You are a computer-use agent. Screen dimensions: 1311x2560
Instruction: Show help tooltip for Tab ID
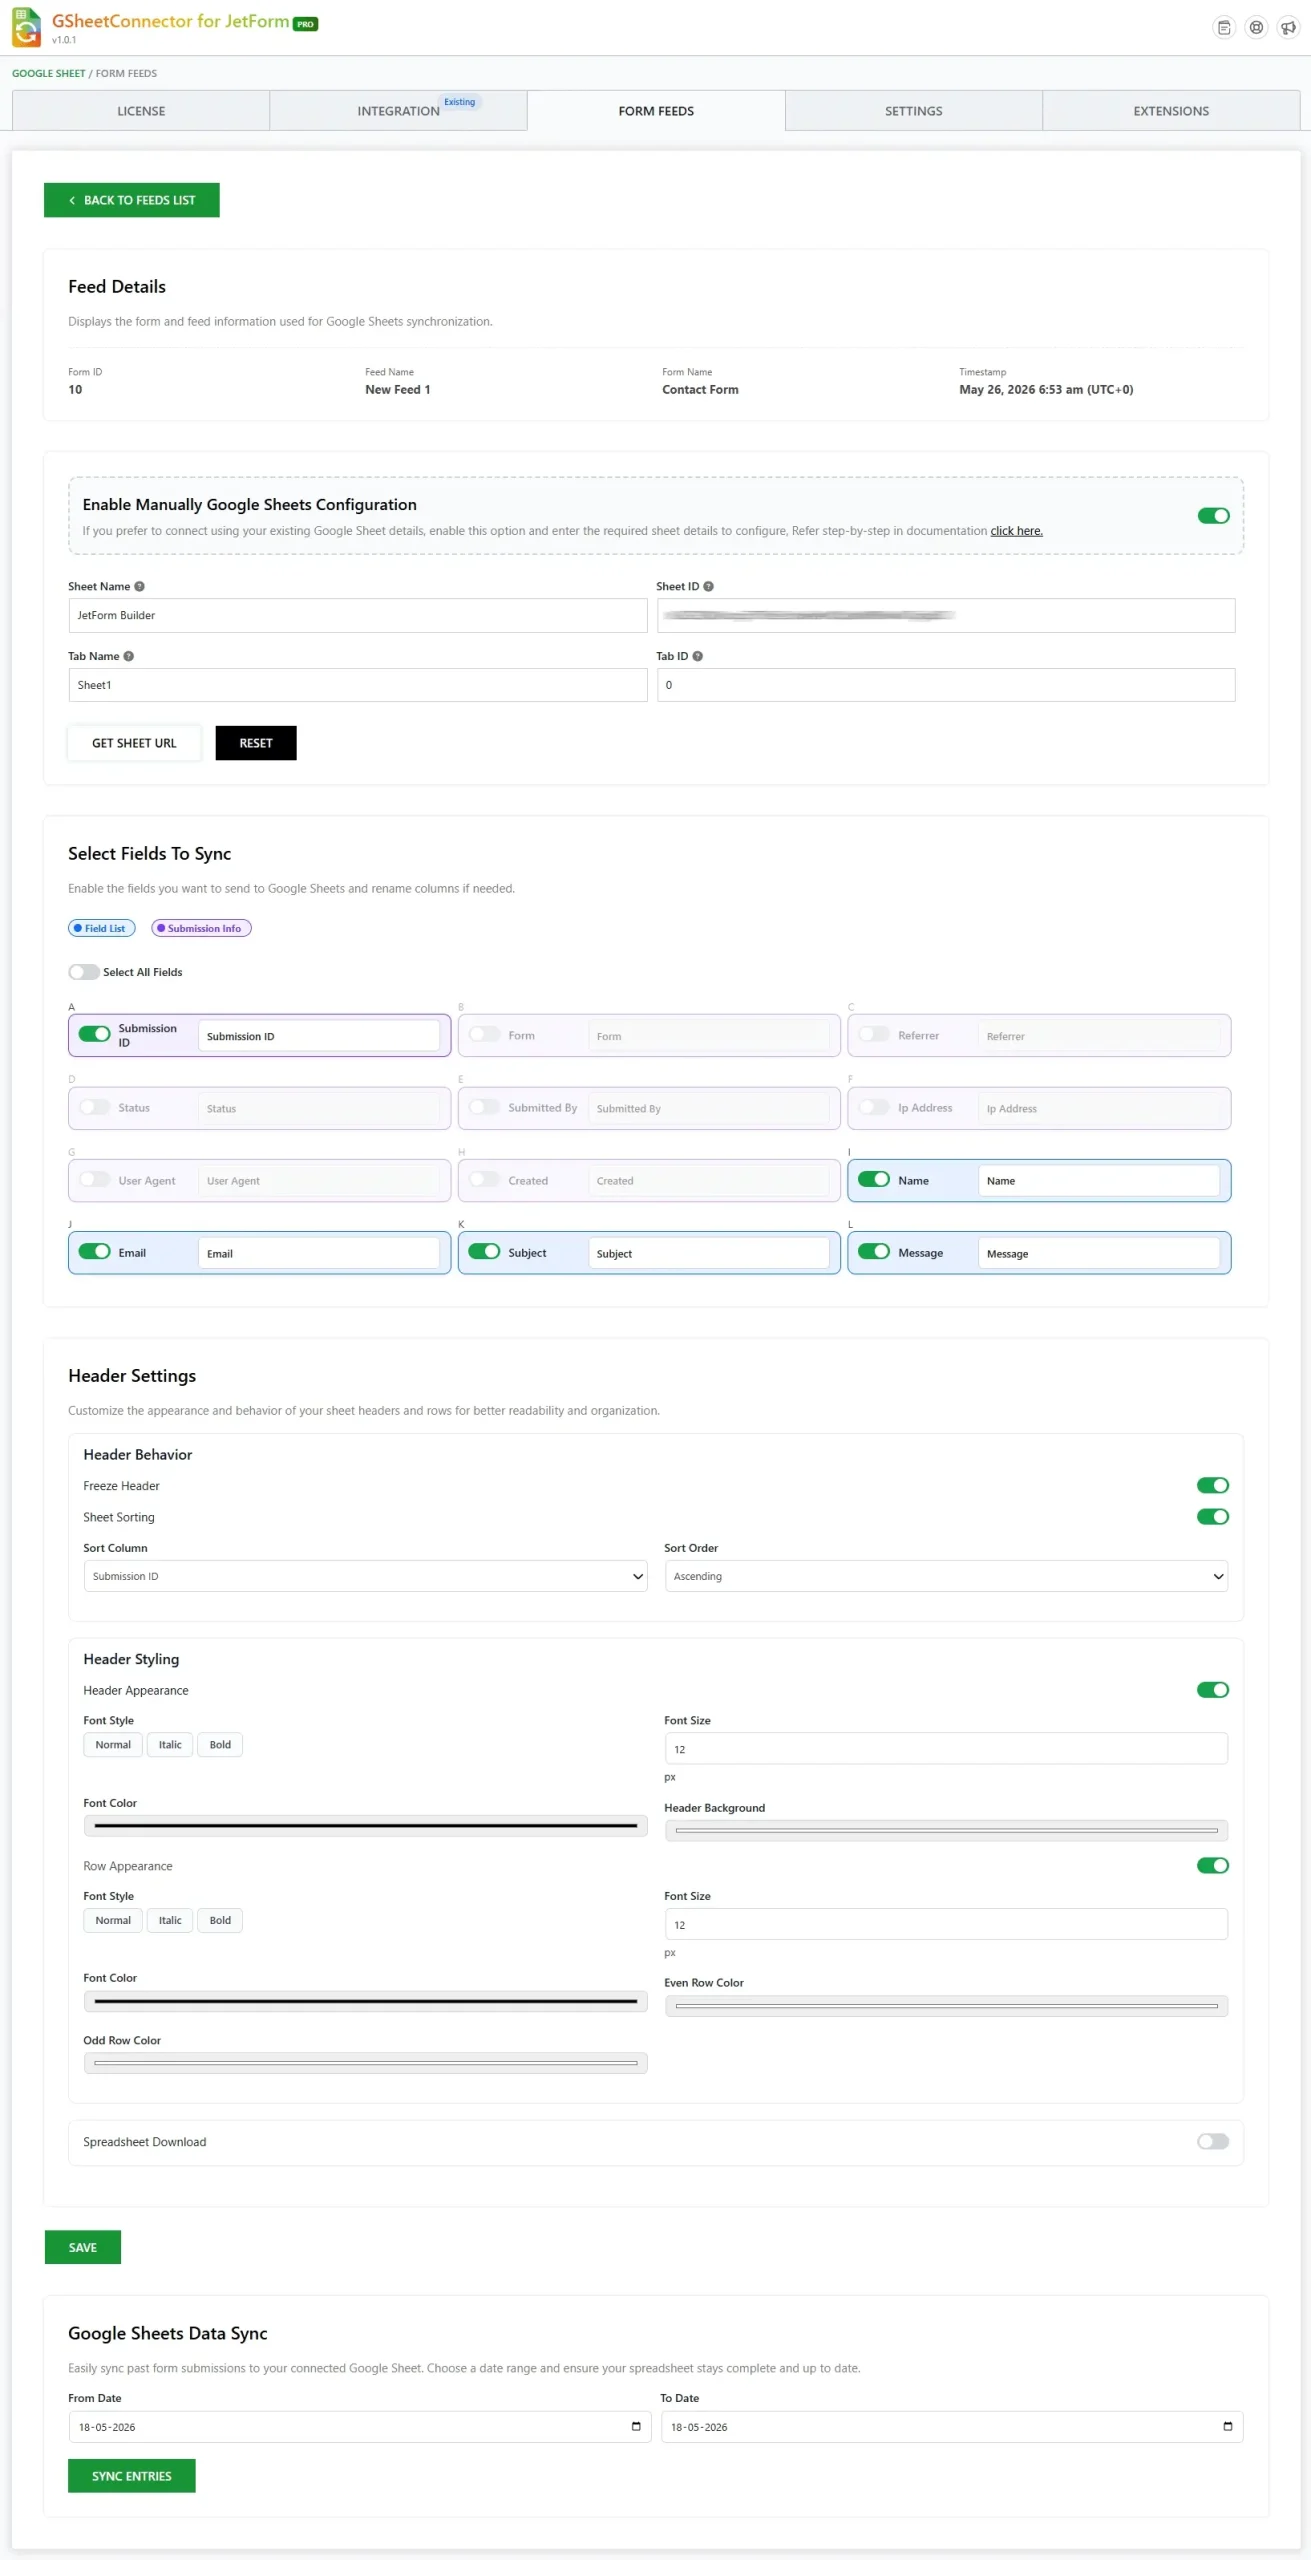point(697,657)
